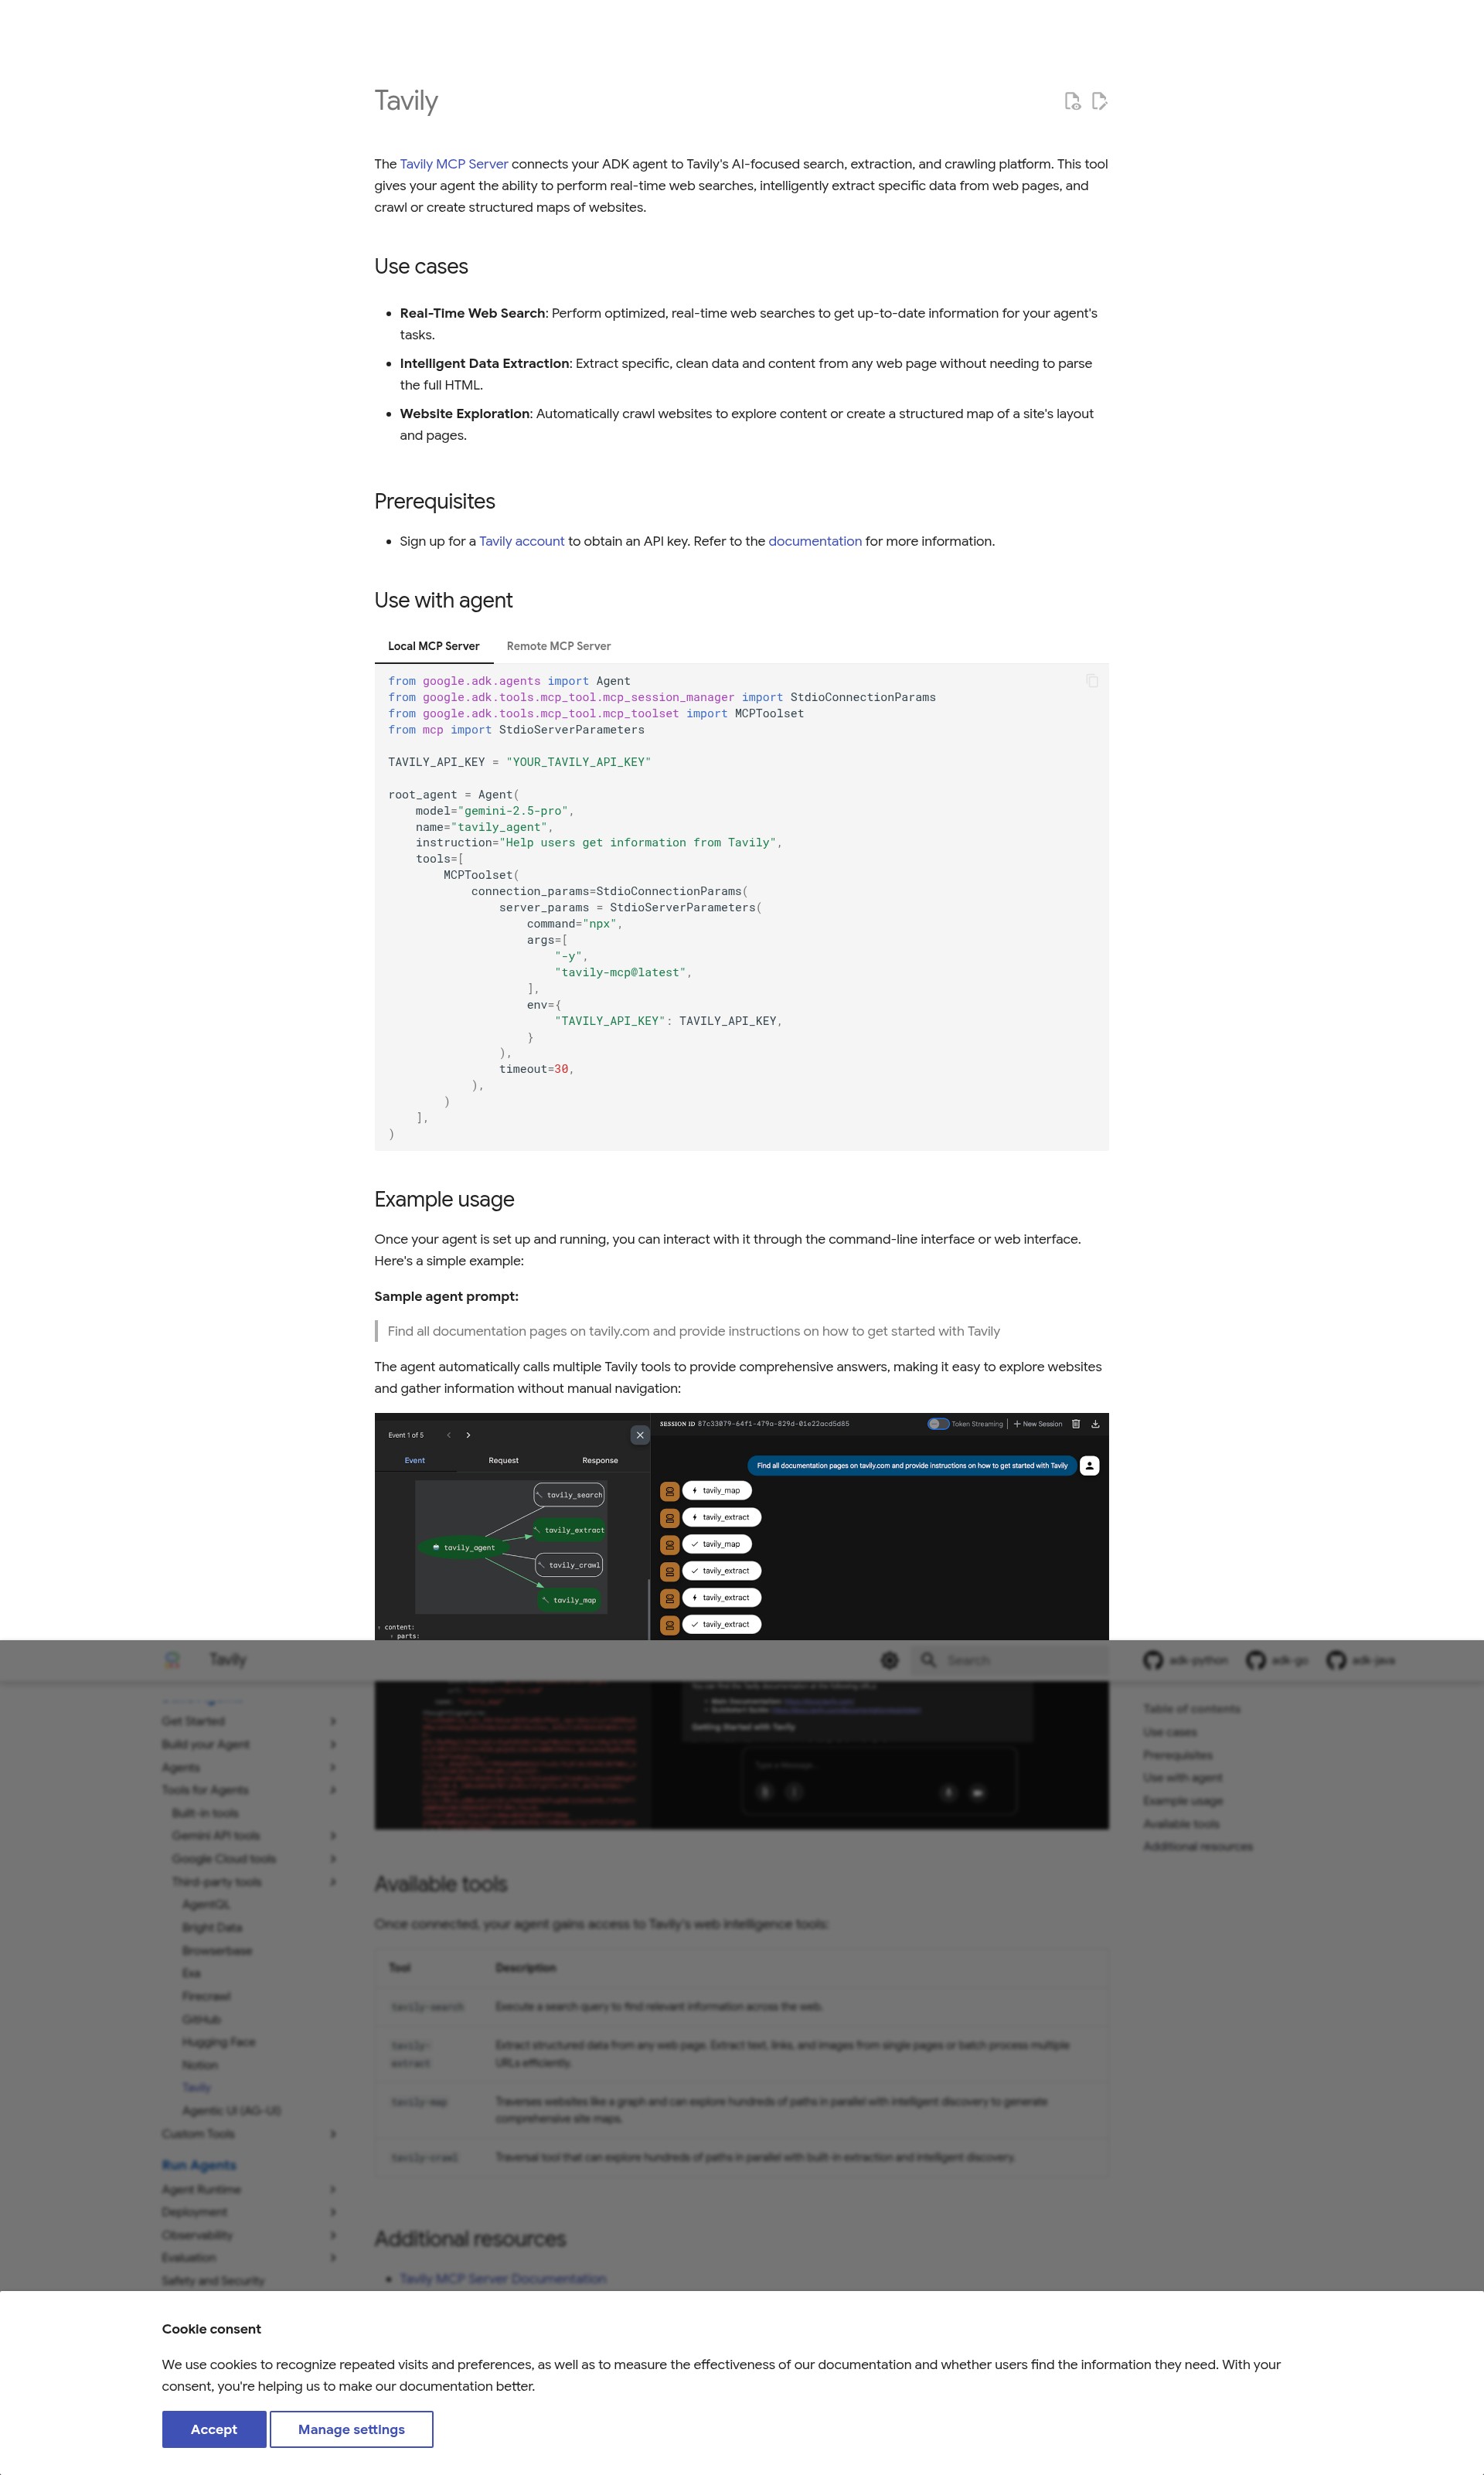Open the documentation link in Prerequisites
This screenshot has height=2475, width=1484.
[x=815, y=541]
